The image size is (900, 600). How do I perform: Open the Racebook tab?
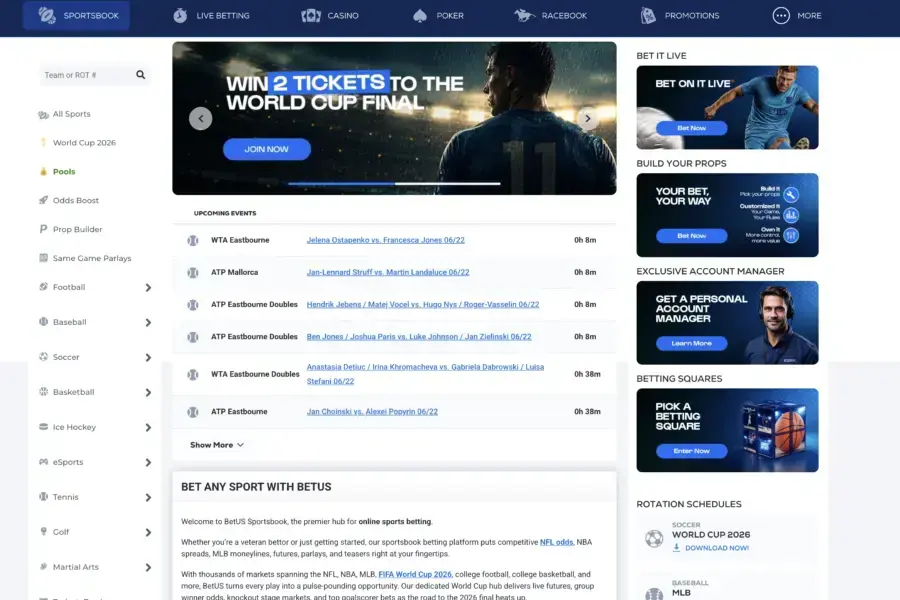click(x=550, y=16)
